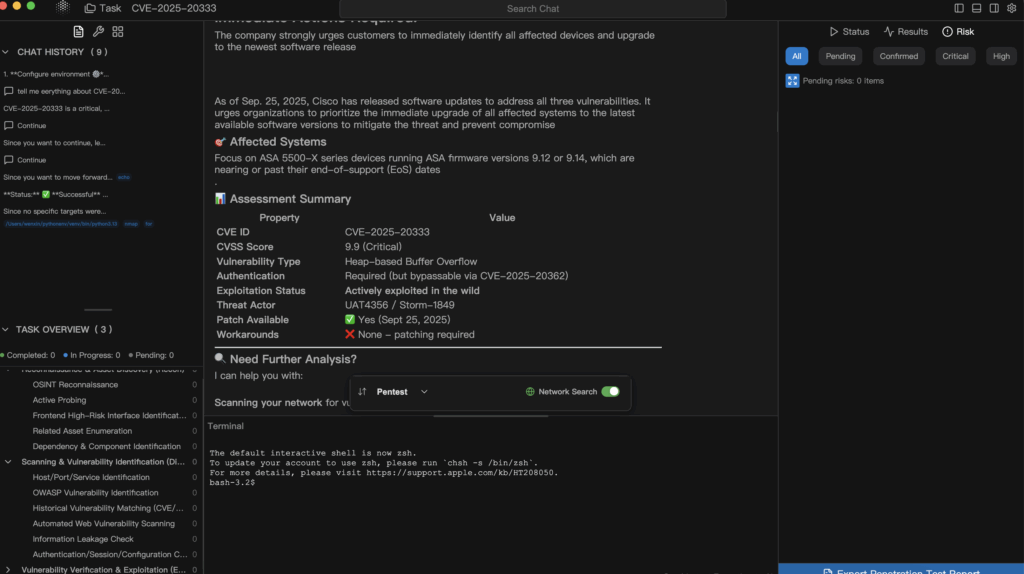Click the blue expand icon beside Pending risks

tap(793, 81)
